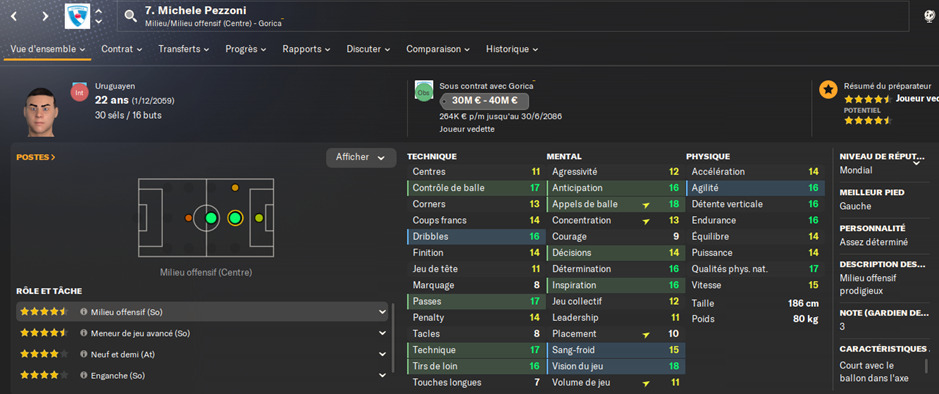Click the role list scrollbar
Screen dimensions: 939x394
(x=393, y=341)
